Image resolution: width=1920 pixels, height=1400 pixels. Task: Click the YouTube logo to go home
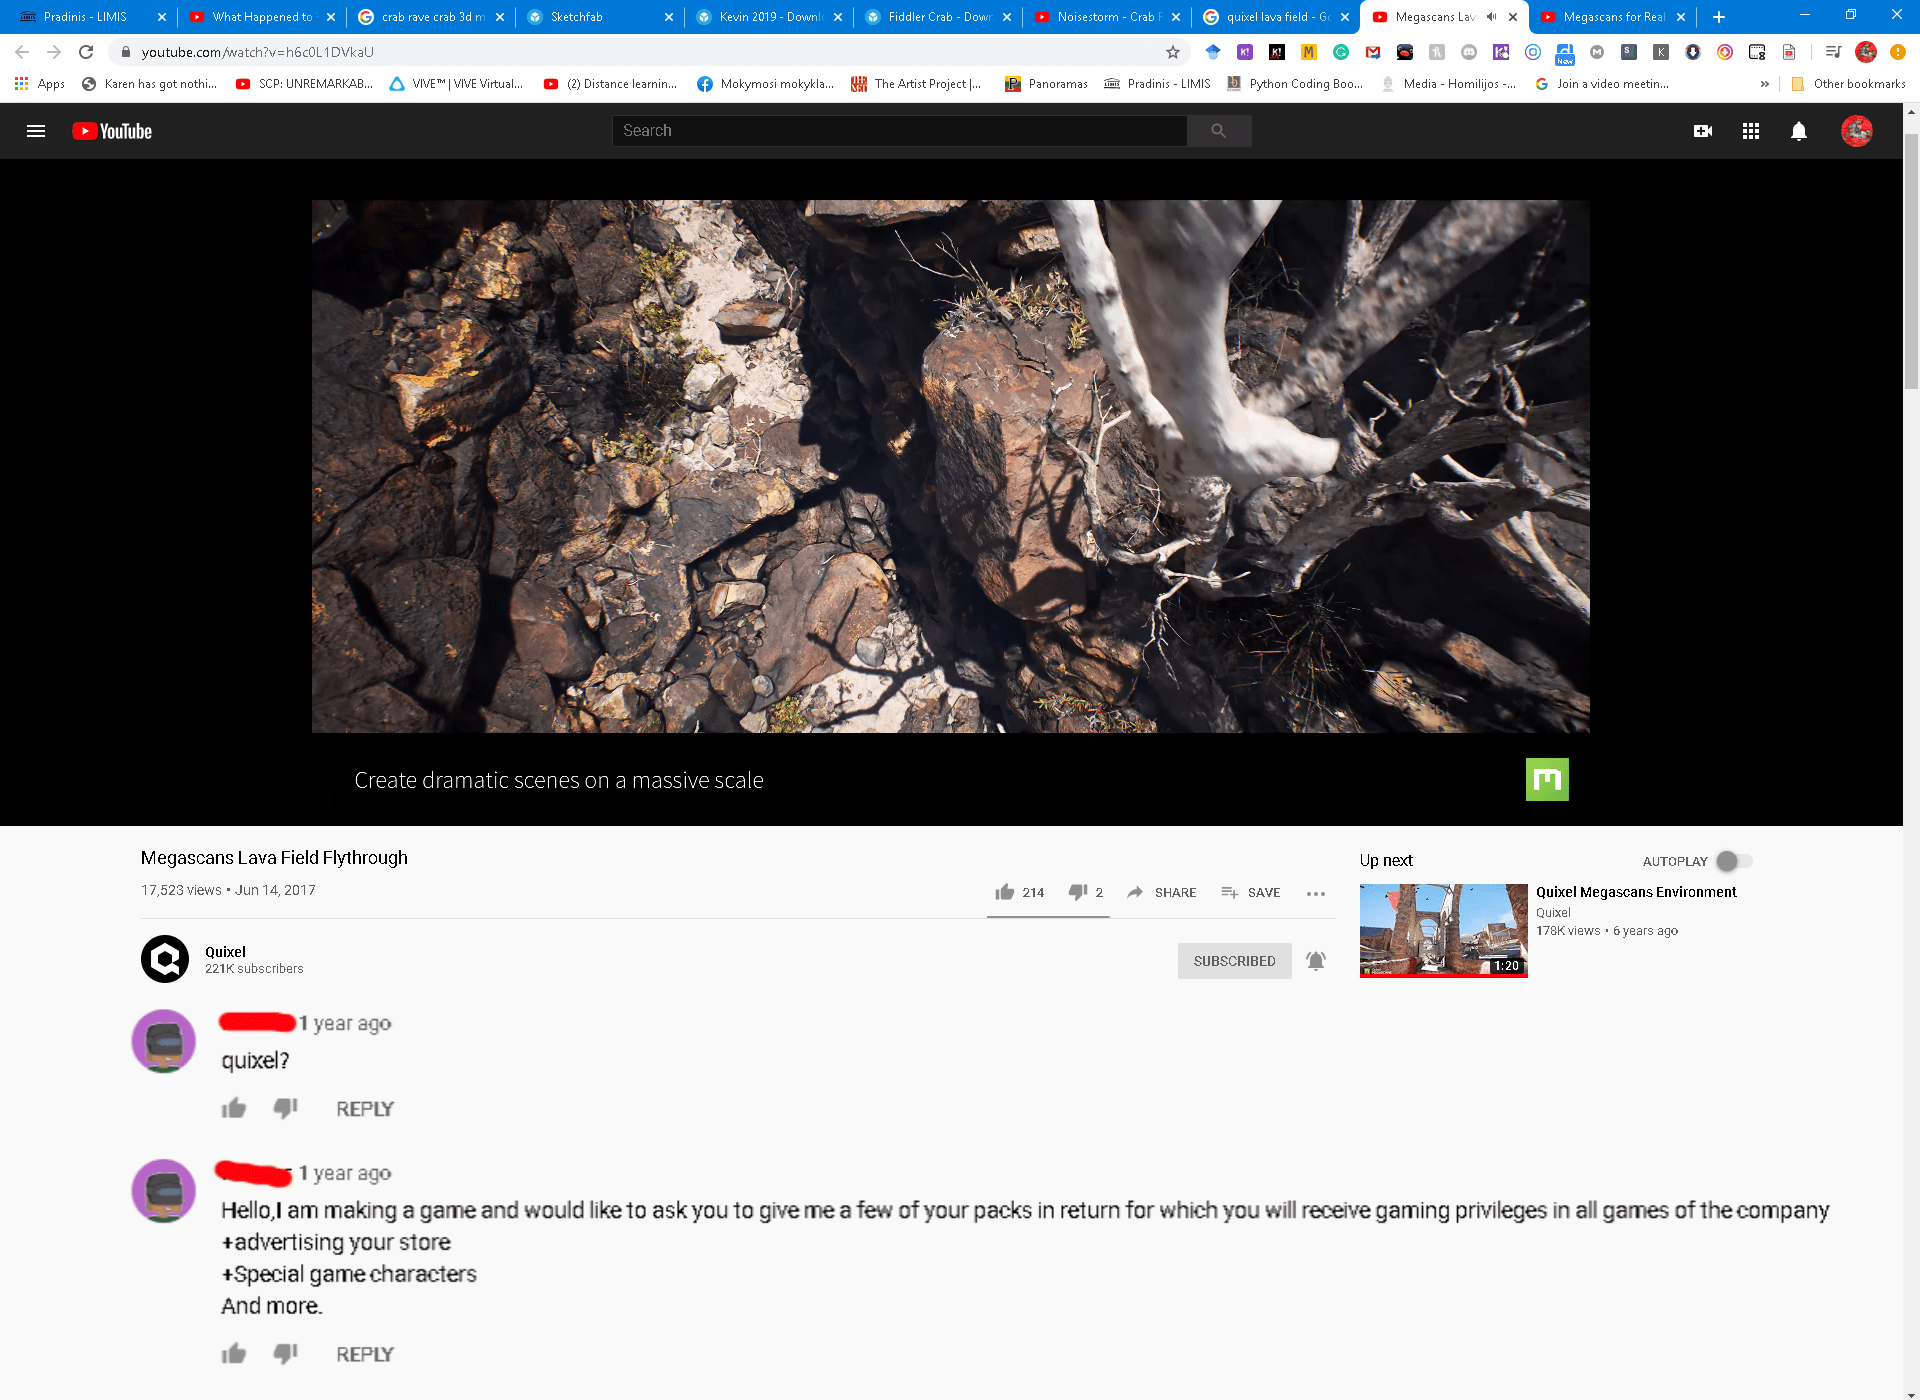(x=111, y=131)
